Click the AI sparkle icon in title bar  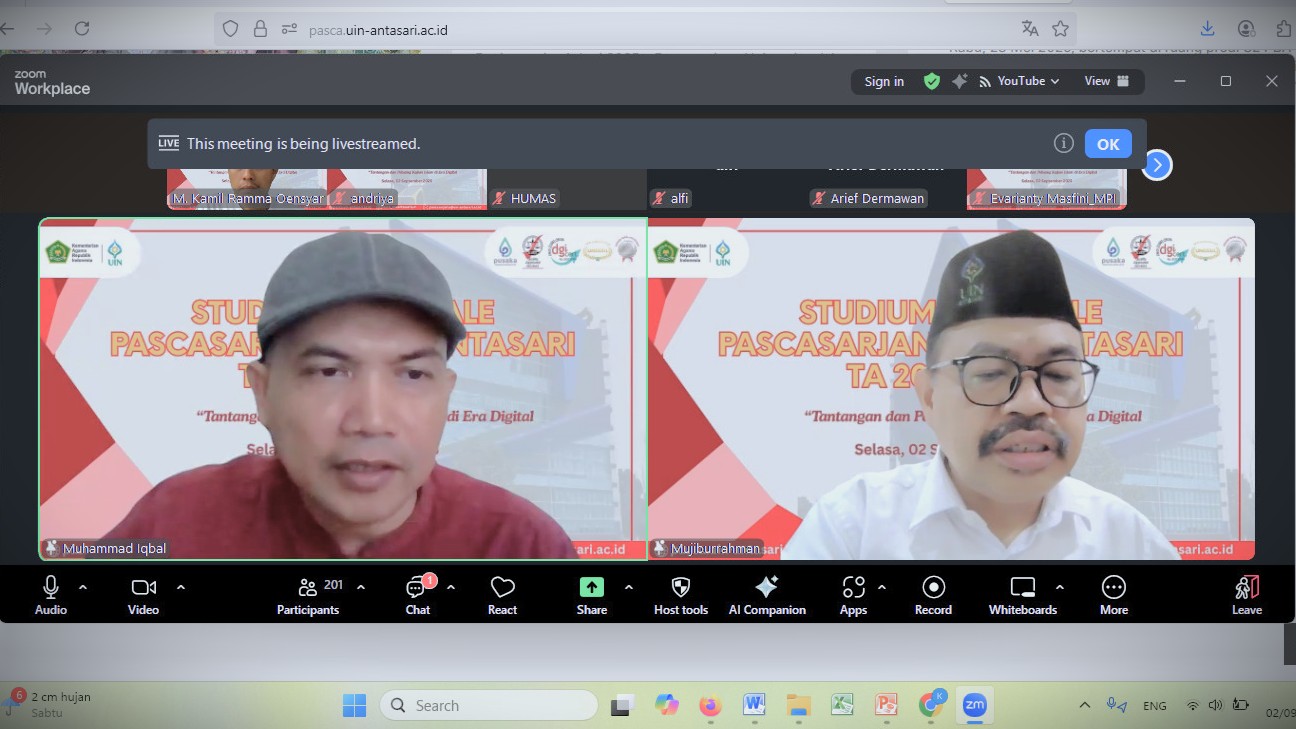(x=960, y=81)
